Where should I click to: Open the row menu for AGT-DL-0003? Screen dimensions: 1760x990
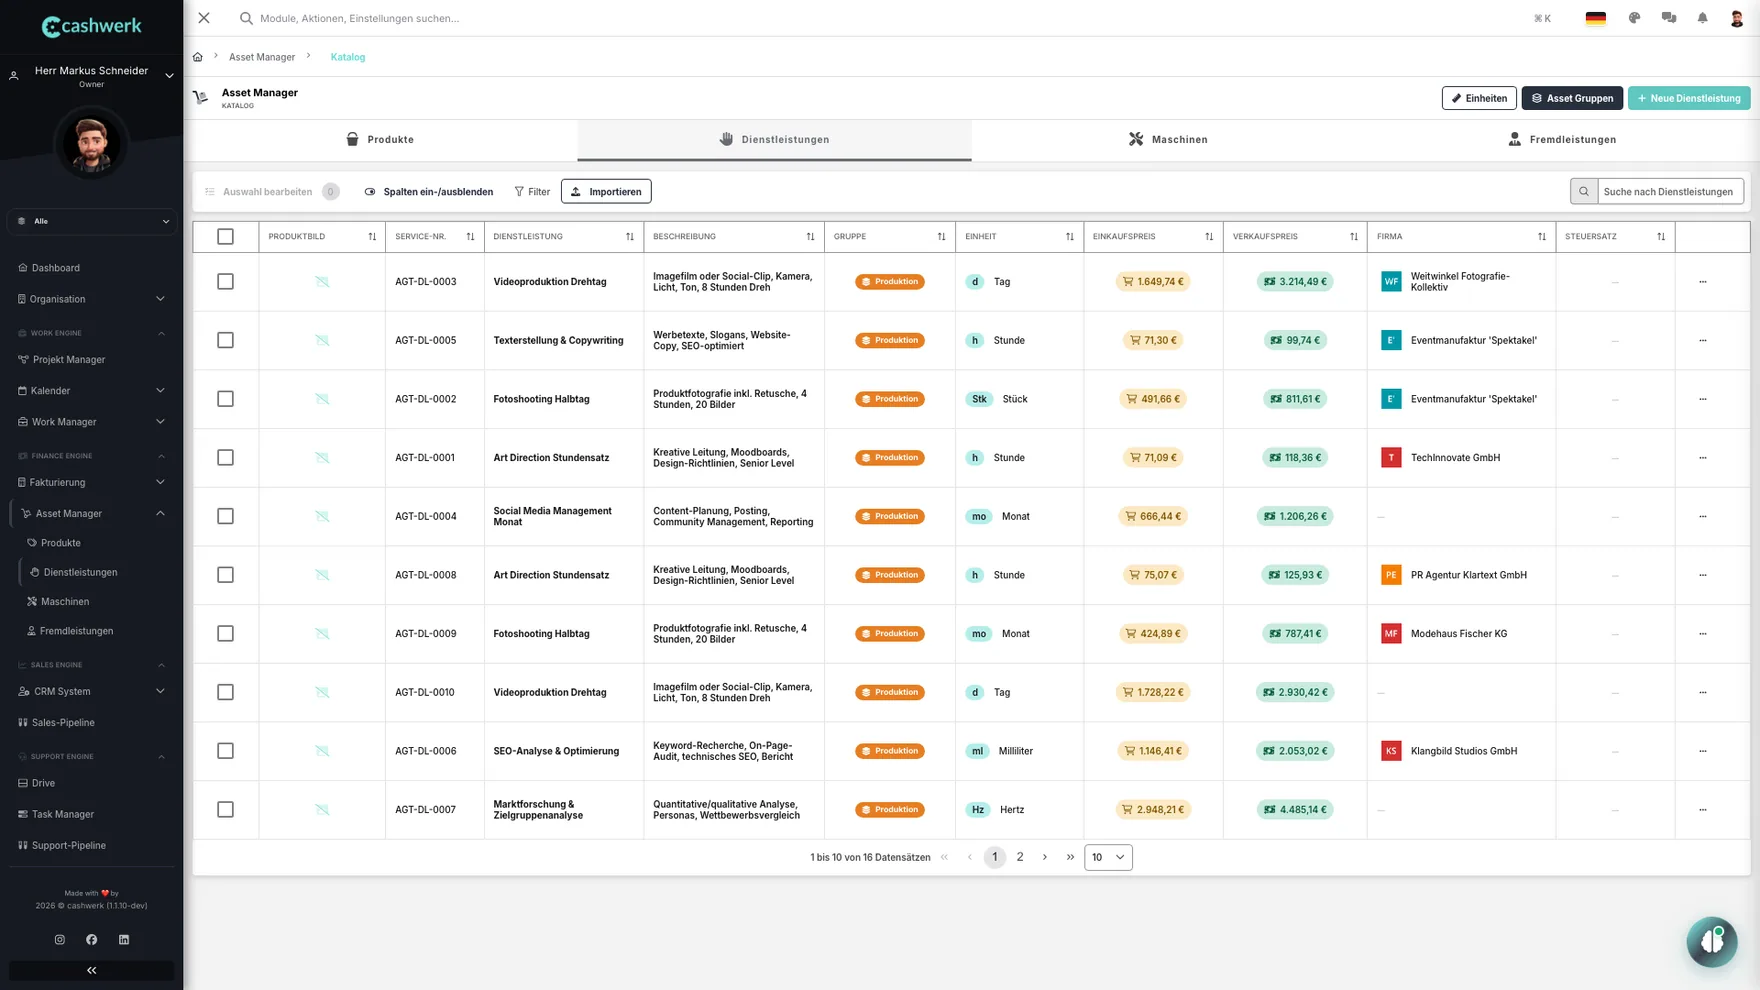tap(1703, 282)
